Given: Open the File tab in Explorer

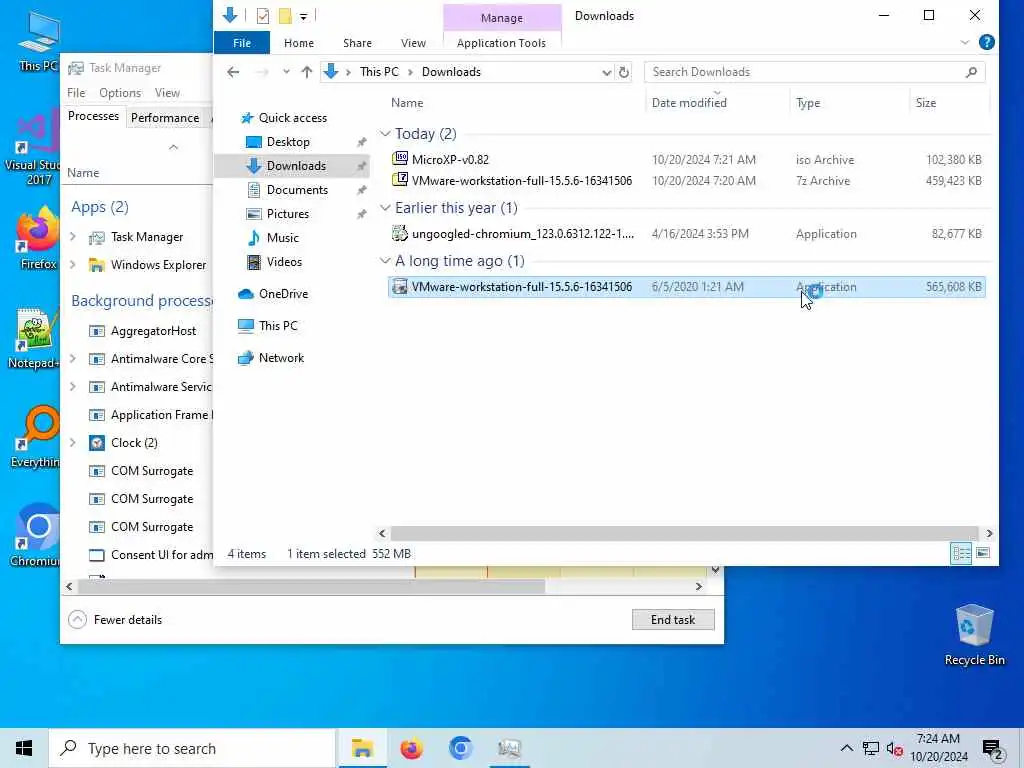Looking at the screenshot, I should click(x=242, y=43).
